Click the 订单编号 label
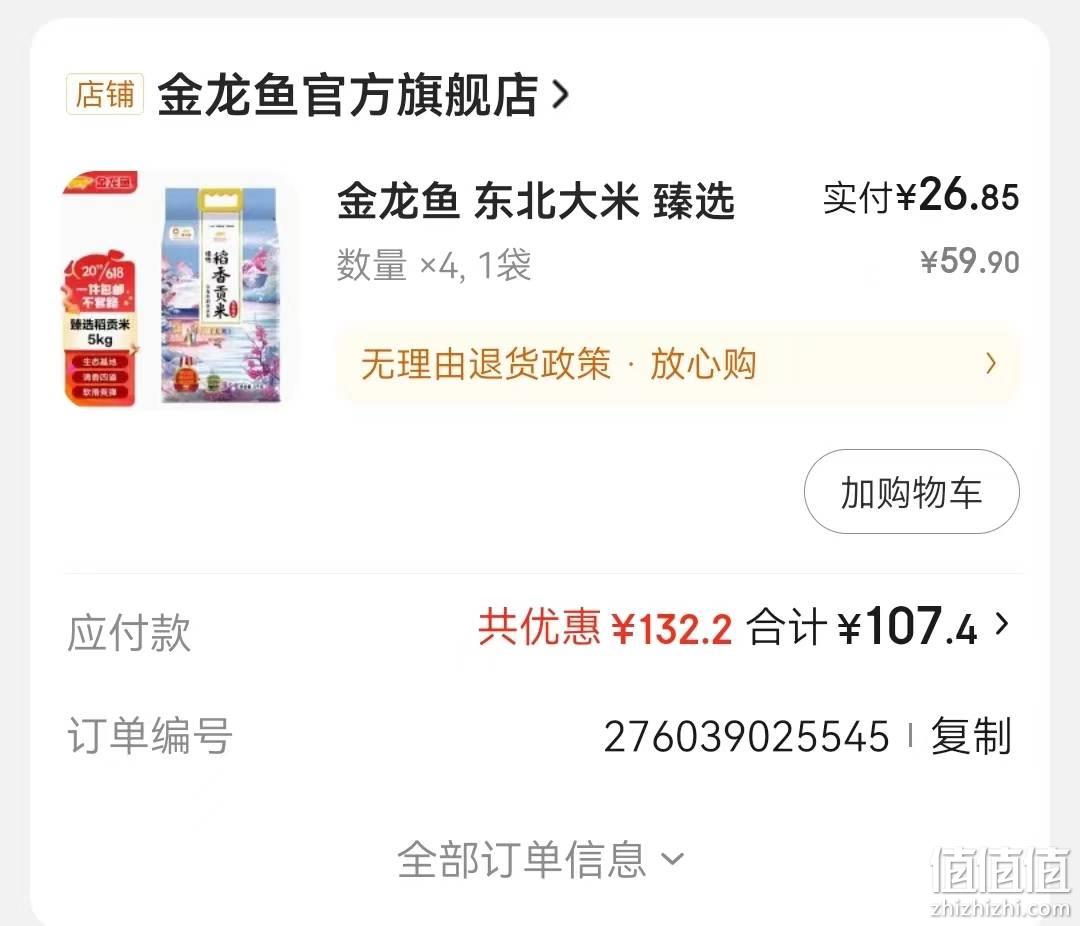 (149, 735)
